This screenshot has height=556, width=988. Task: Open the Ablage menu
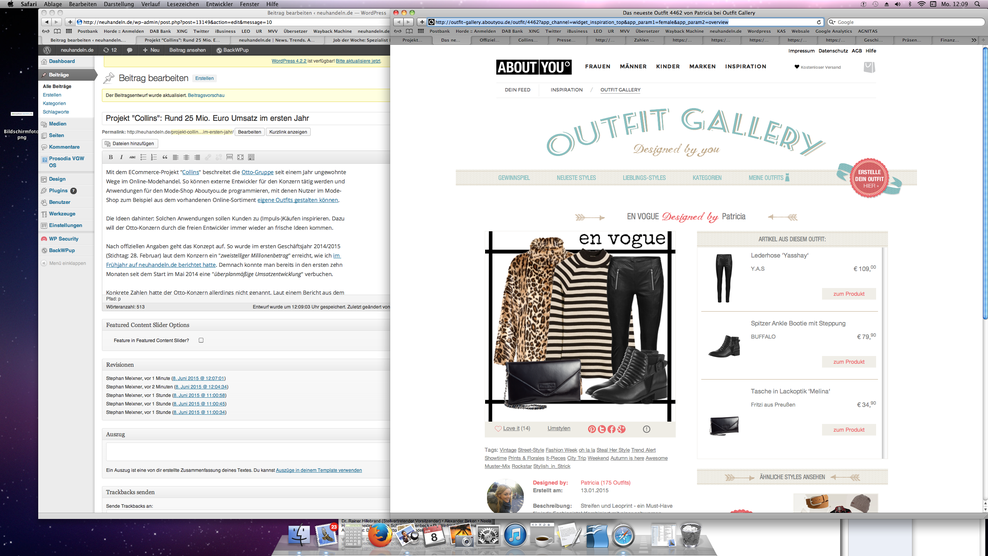click(52, 4)
